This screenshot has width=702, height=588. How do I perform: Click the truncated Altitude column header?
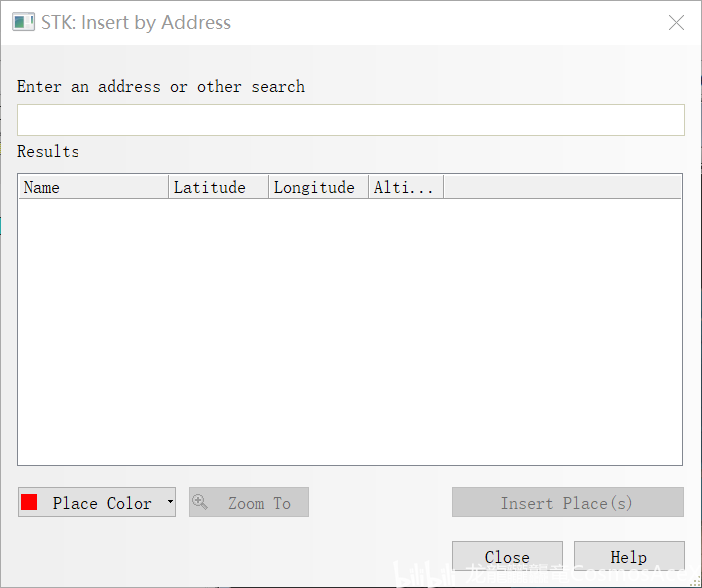pos(405,187)
